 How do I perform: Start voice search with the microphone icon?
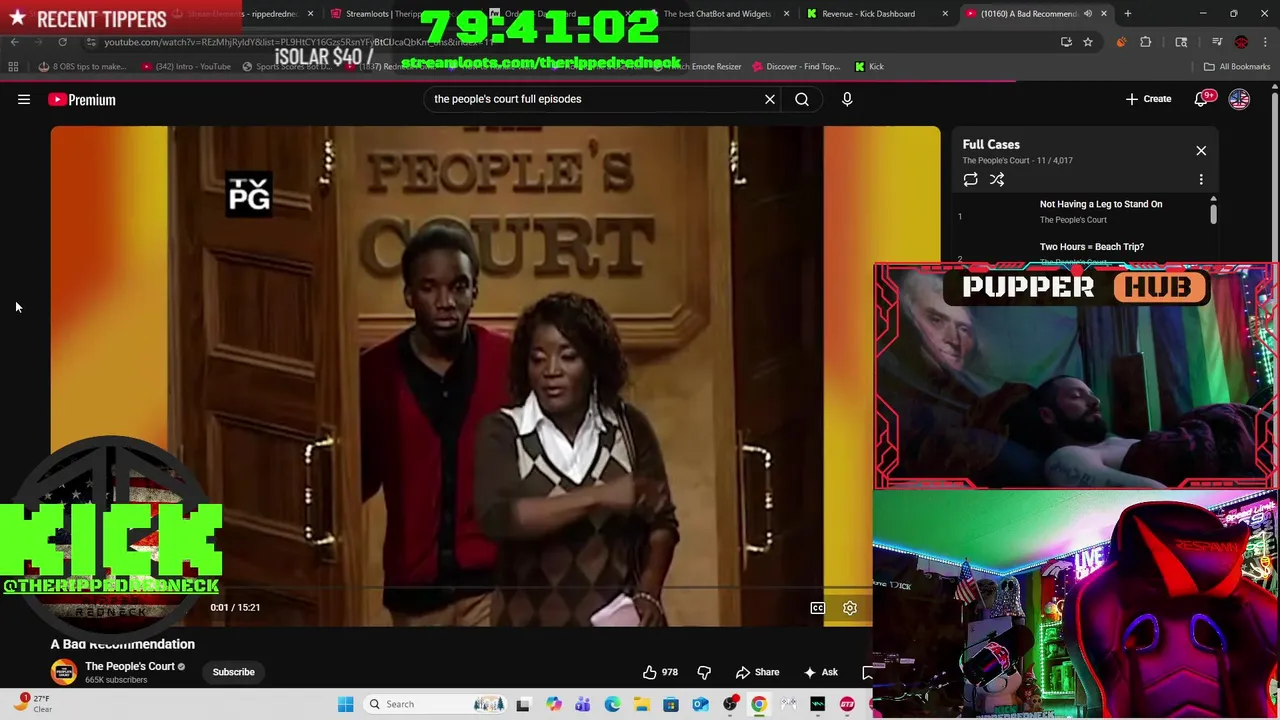[x=847, y=99]
